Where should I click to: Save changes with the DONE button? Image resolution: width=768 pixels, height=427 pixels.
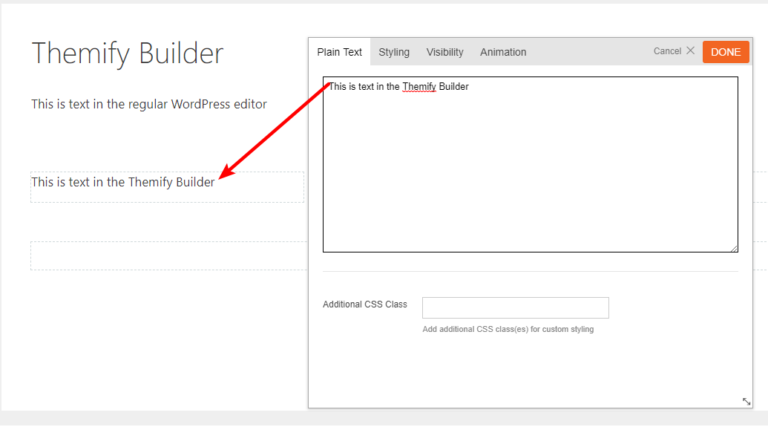(x=725, y=52)
